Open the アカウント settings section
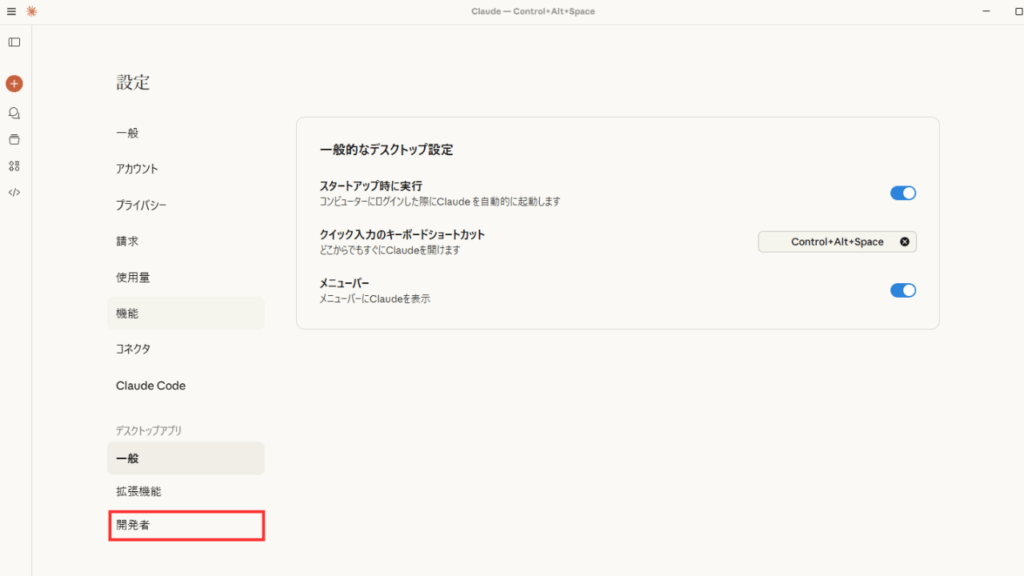 pyautogui.click(x=137, y=169)
